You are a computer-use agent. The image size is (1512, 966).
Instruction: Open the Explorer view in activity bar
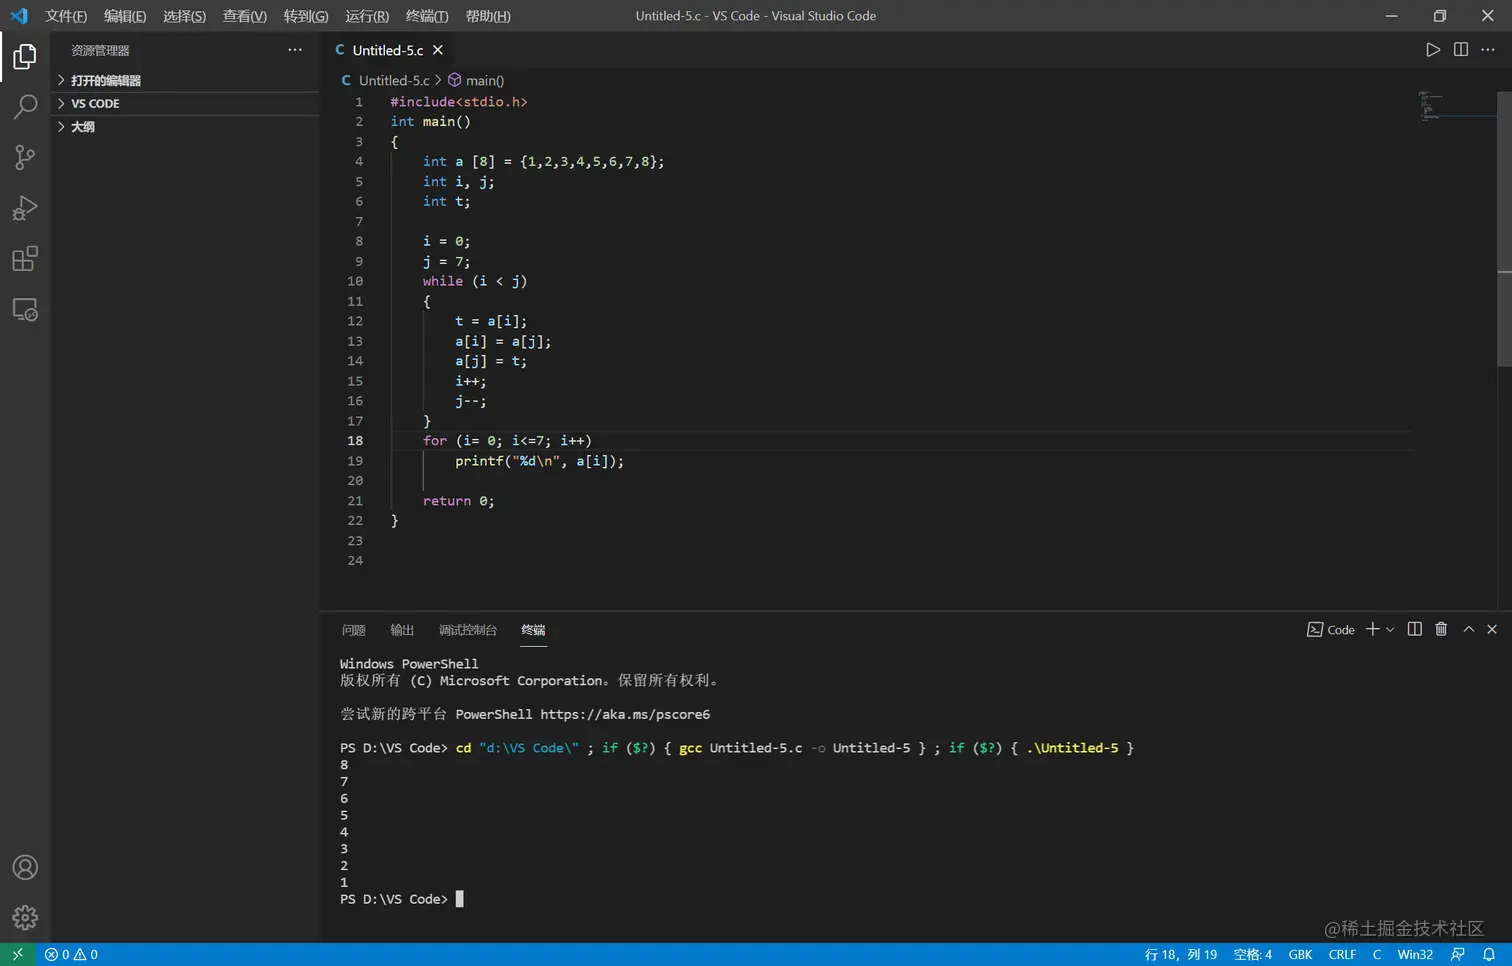point(25,57)
